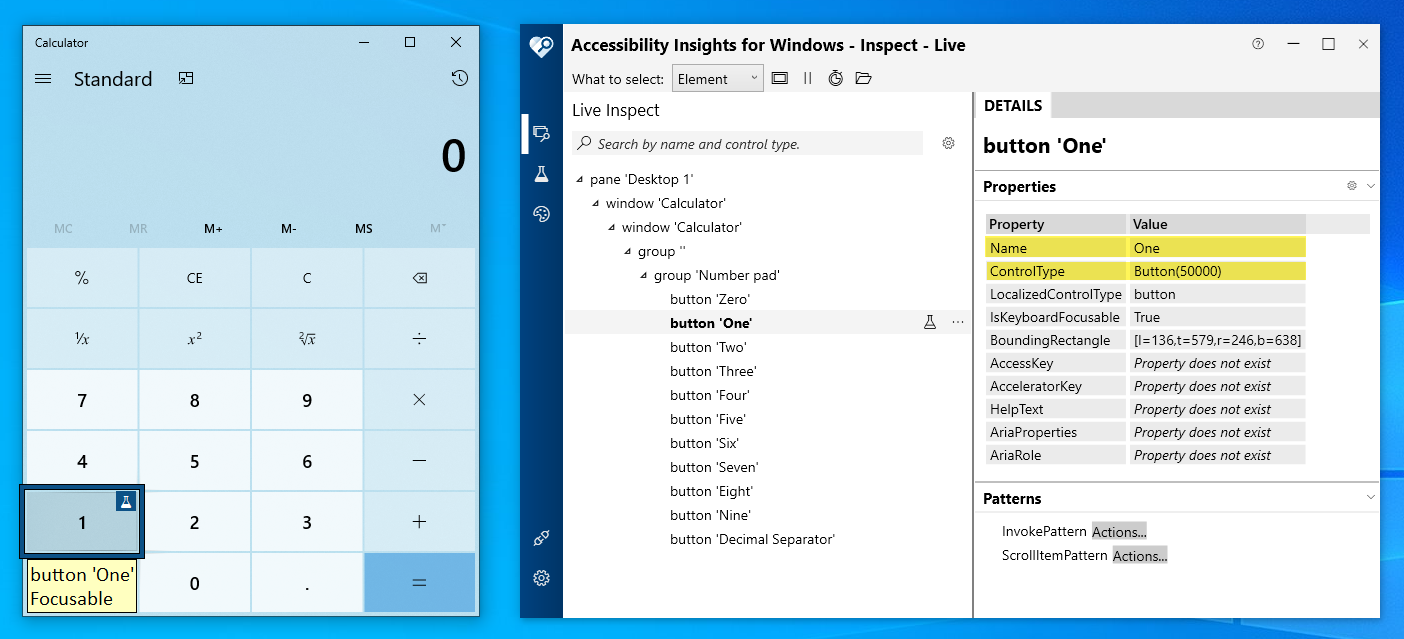Click the Button(50000) ControlType value
Image resolution: width=1404 pixels, height=639 pixels.
[1217, 271]
